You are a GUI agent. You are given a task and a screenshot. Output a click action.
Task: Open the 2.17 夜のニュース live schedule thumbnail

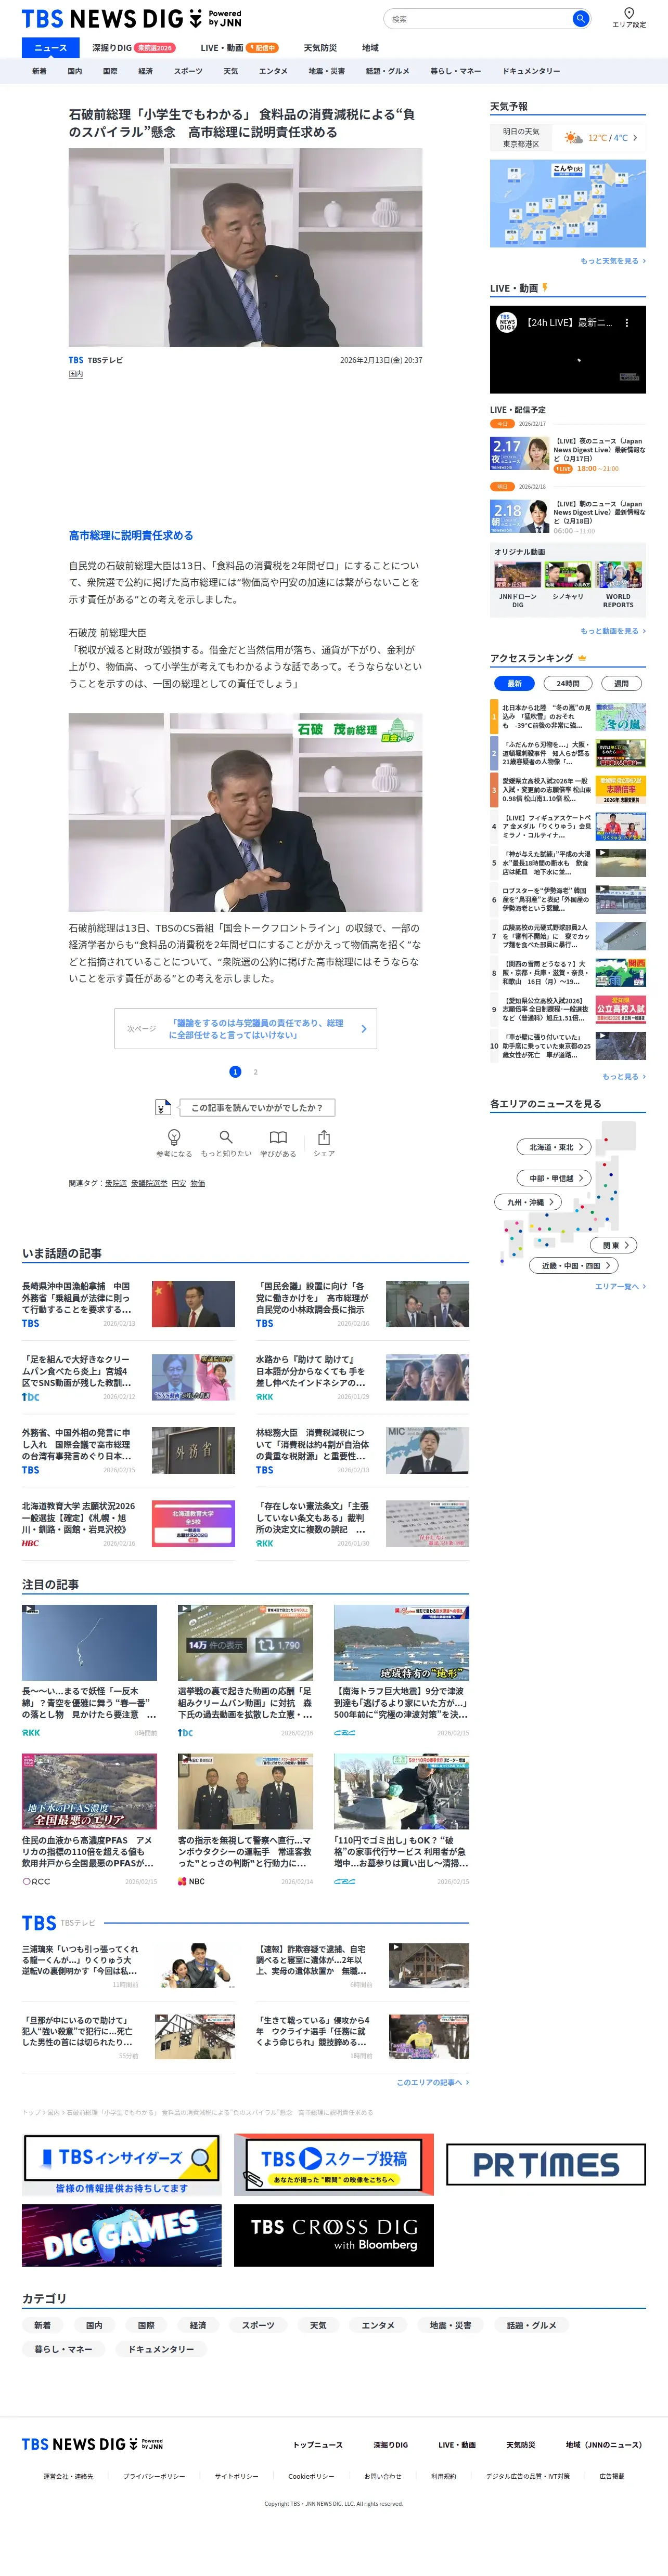(520, 452)
